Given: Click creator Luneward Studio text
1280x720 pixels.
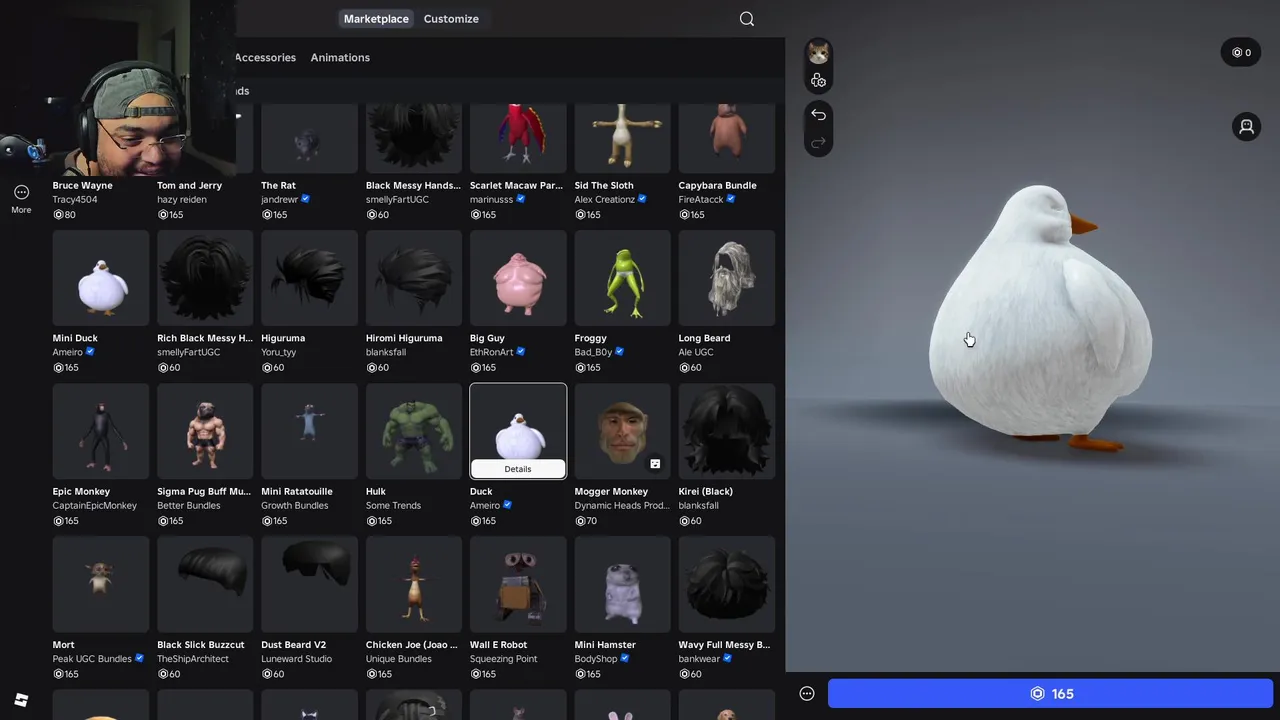Looking at the screenshot, I should [296, 659].
